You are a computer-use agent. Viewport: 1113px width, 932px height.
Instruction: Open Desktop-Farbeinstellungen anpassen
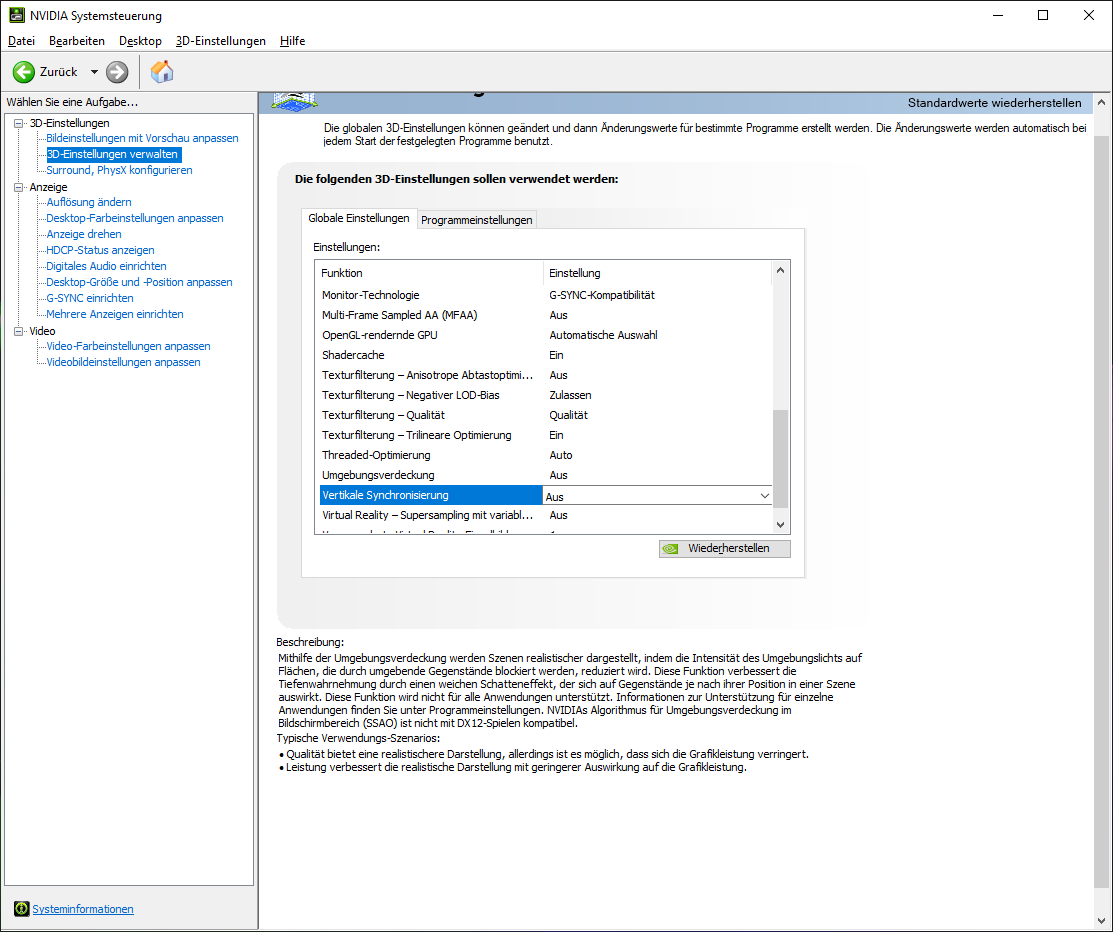(135, 218)
